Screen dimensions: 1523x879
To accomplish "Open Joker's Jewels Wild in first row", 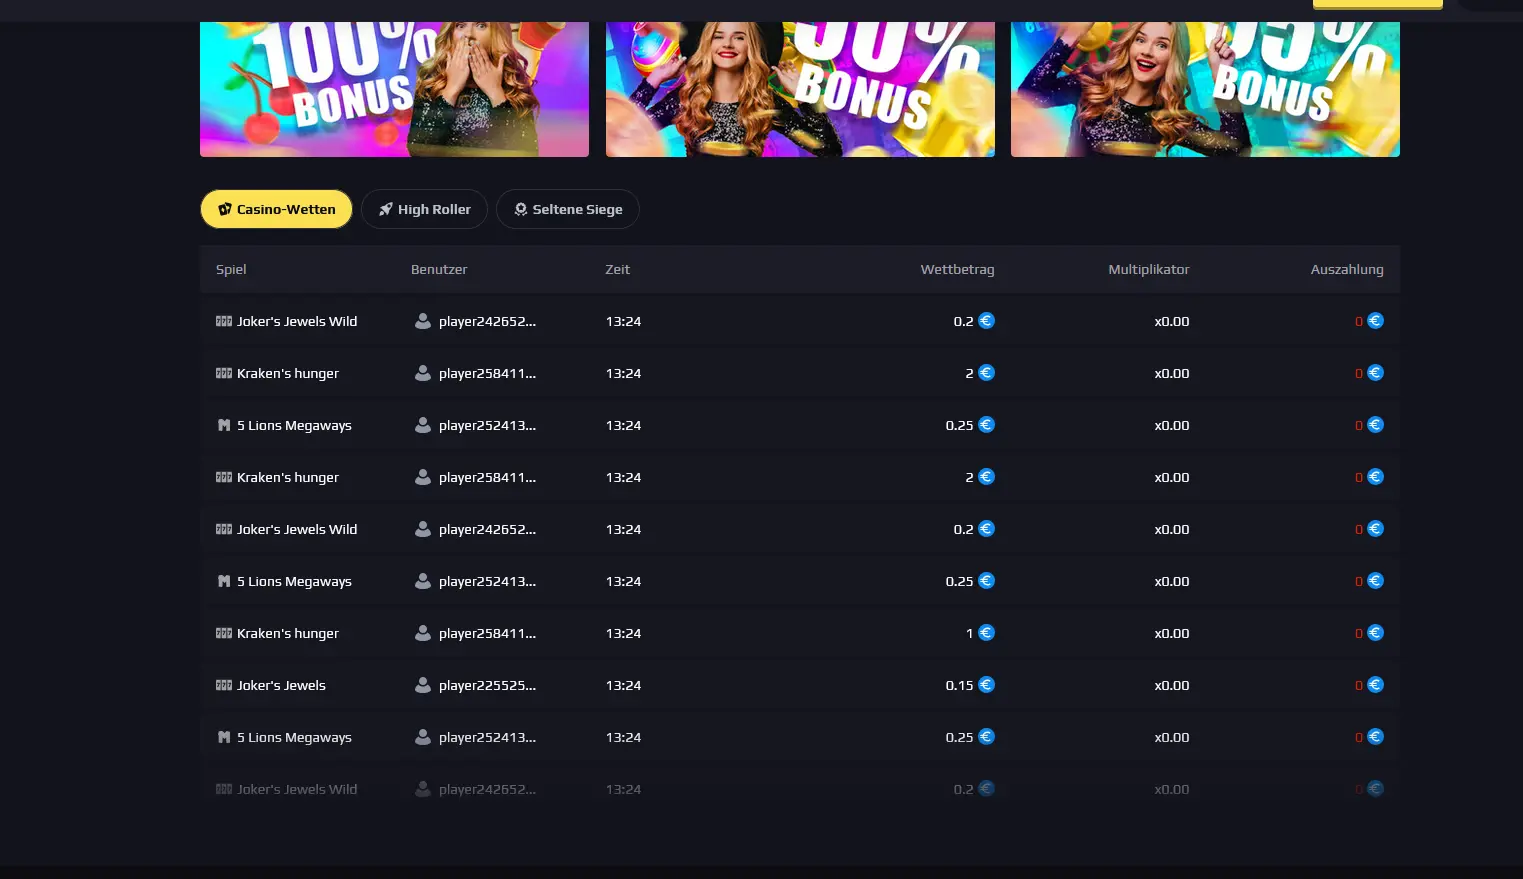I will [297, 321].
